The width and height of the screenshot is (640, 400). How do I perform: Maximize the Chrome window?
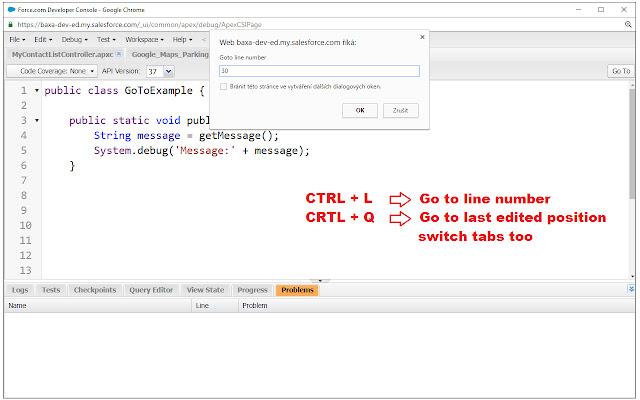(601, 9)
